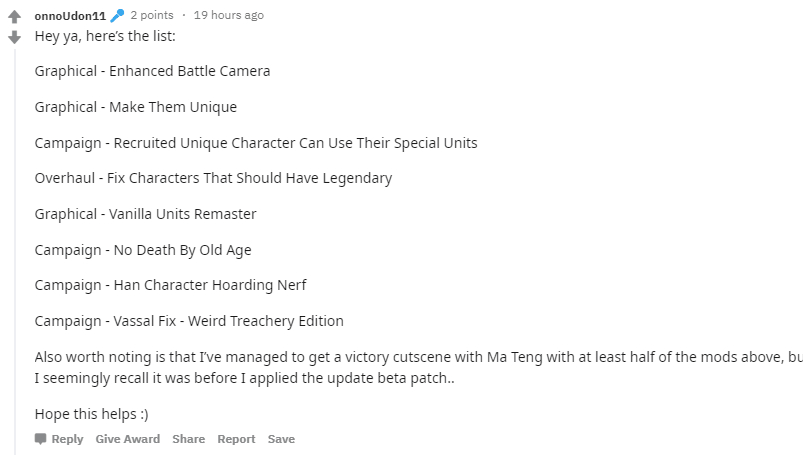The width and height of the screenshot is (803, 455).
Task: Click the 'Hope this helps :)' text
Action: 92,414
